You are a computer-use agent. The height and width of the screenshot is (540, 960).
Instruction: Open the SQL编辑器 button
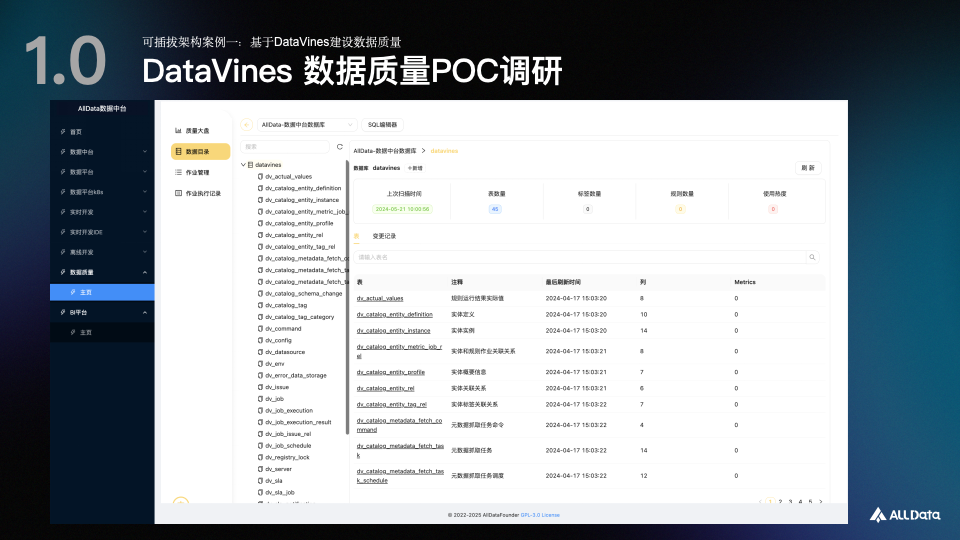pos(383,125)
